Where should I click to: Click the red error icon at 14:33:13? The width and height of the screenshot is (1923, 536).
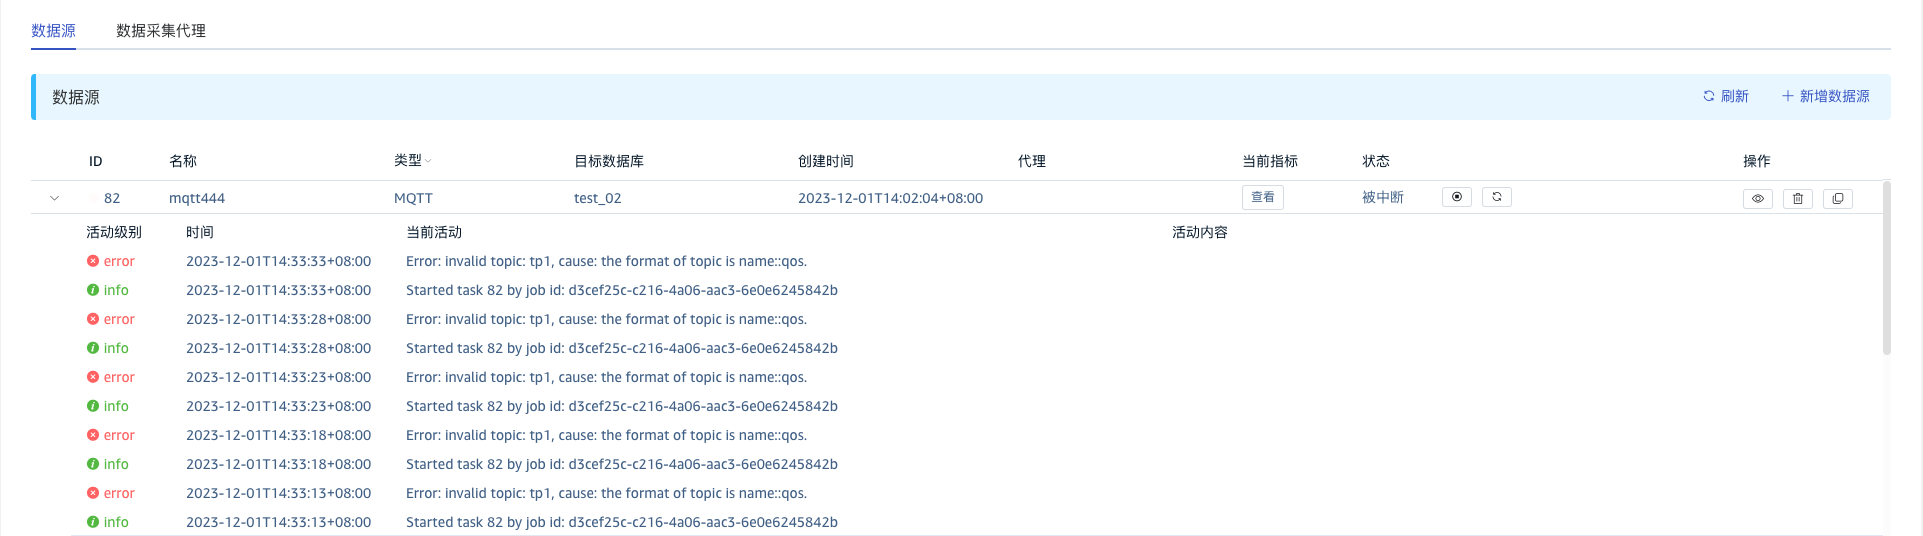tap(93, 493)
